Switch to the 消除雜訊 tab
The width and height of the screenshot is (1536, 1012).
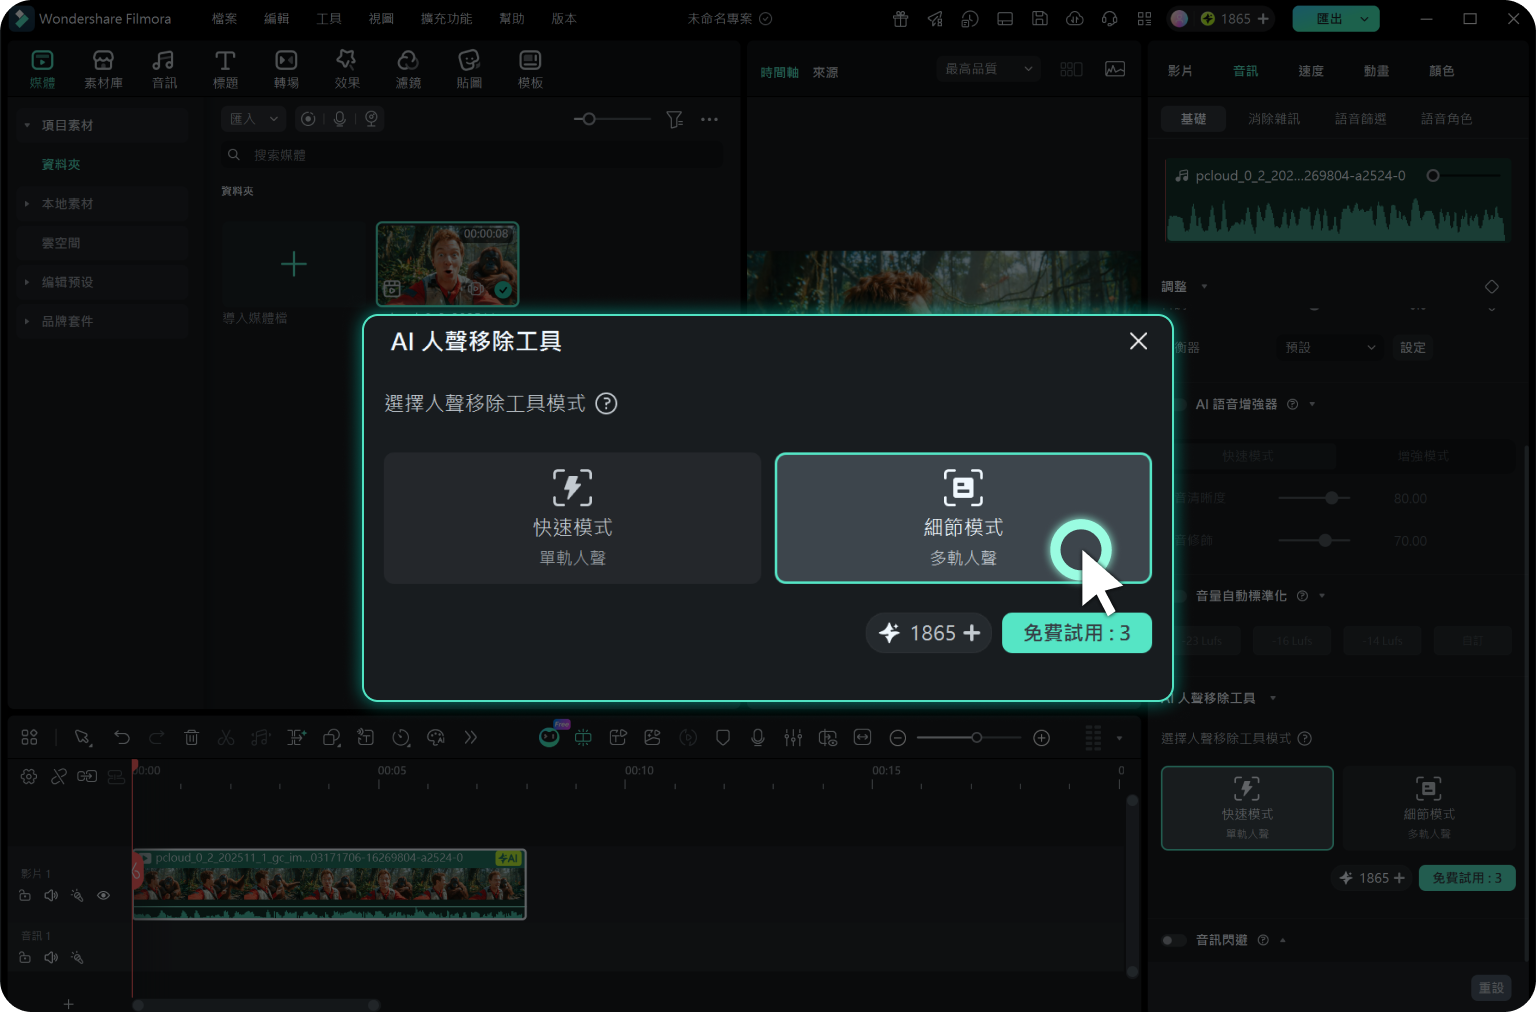pyautogui.click(x=1274, y=119)
